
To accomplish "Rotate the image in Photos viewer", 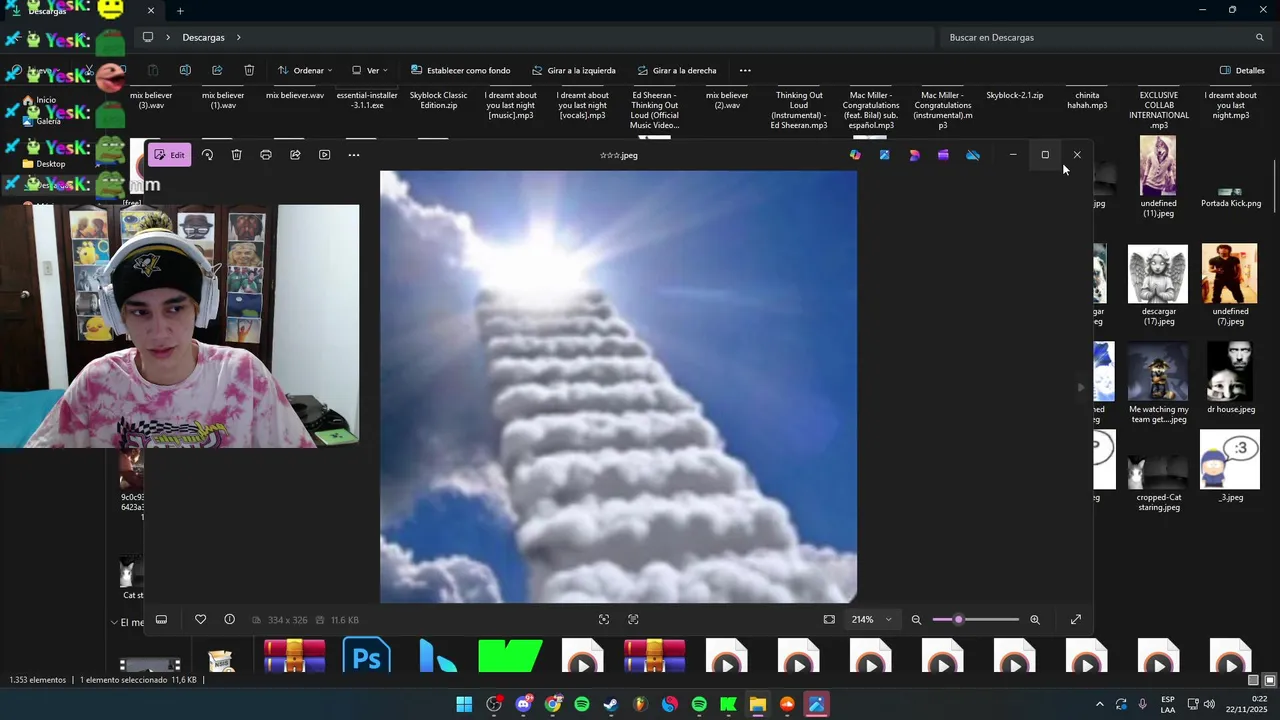I will [207, 155].
